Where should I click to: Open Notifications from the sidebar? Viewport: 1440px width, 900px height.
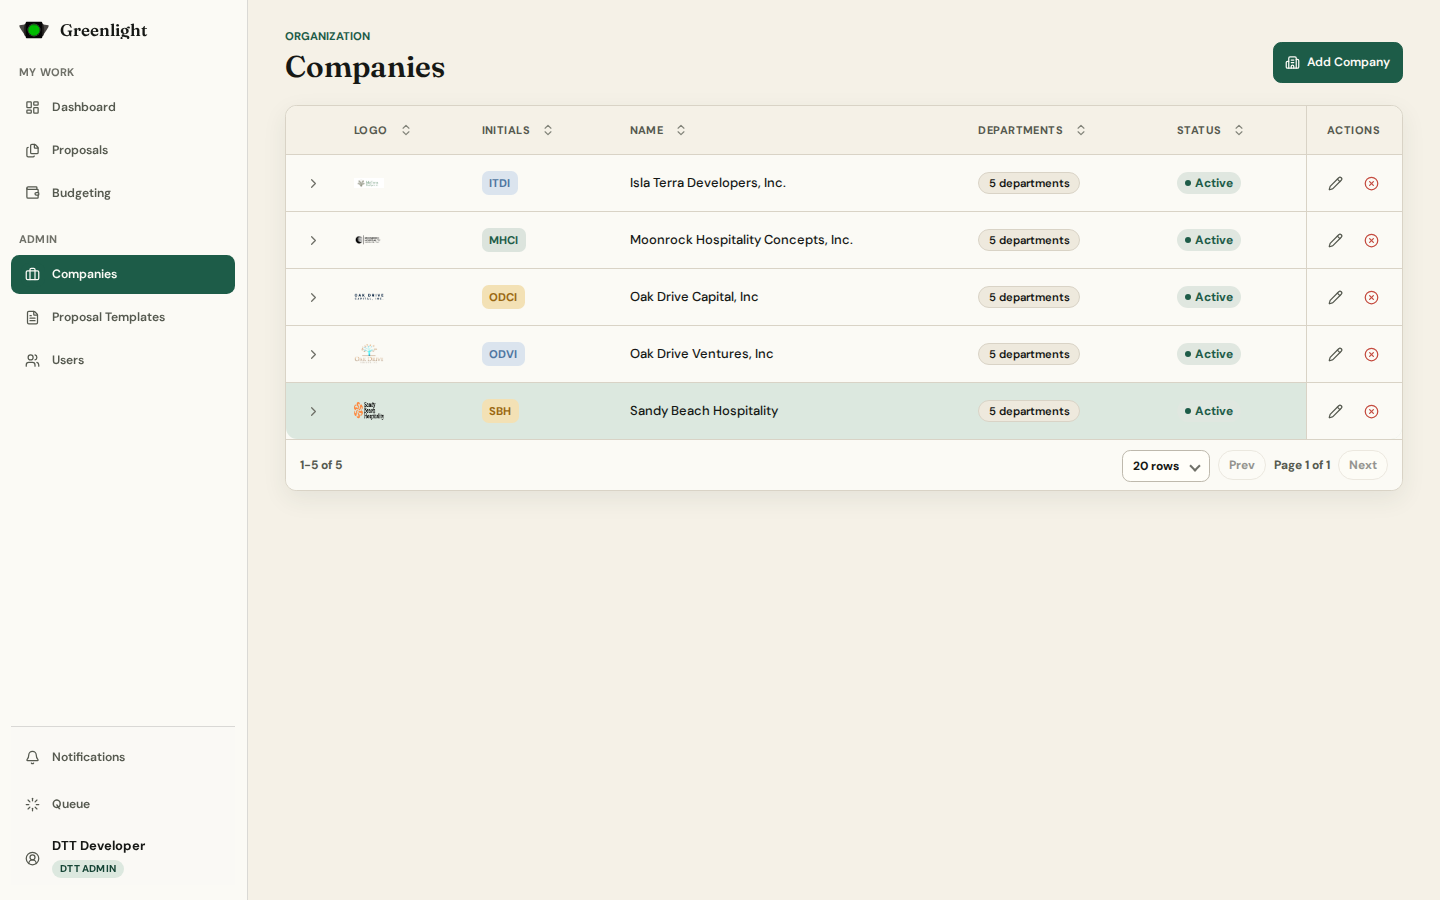tap(123, 757)
